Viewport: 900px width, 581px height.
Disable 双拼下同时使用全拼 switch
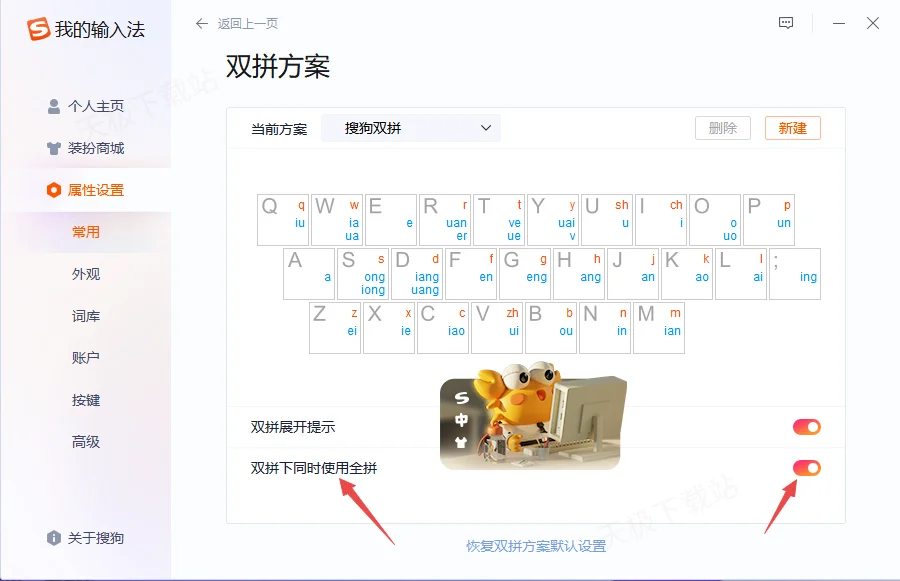[806, 468]
